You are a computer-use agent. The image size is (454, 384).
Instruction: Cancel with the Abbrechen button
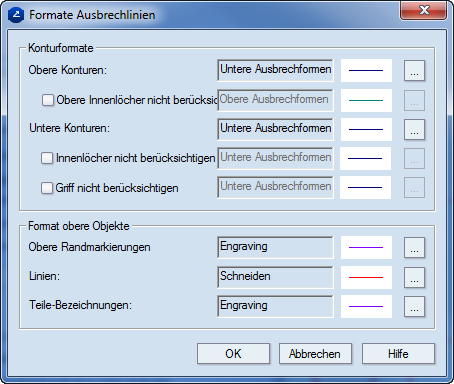(315, 354)
